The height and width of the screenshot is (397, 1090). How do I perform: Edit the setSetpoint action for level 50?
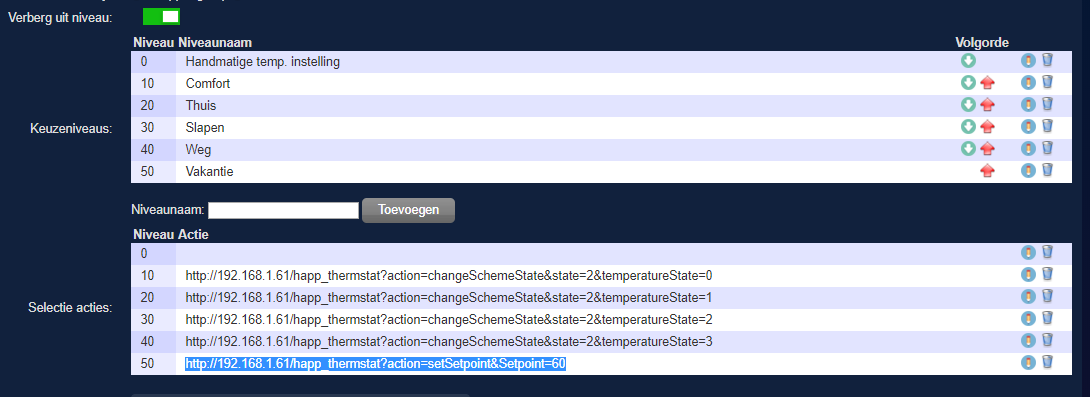click(x=1028, y=363)
